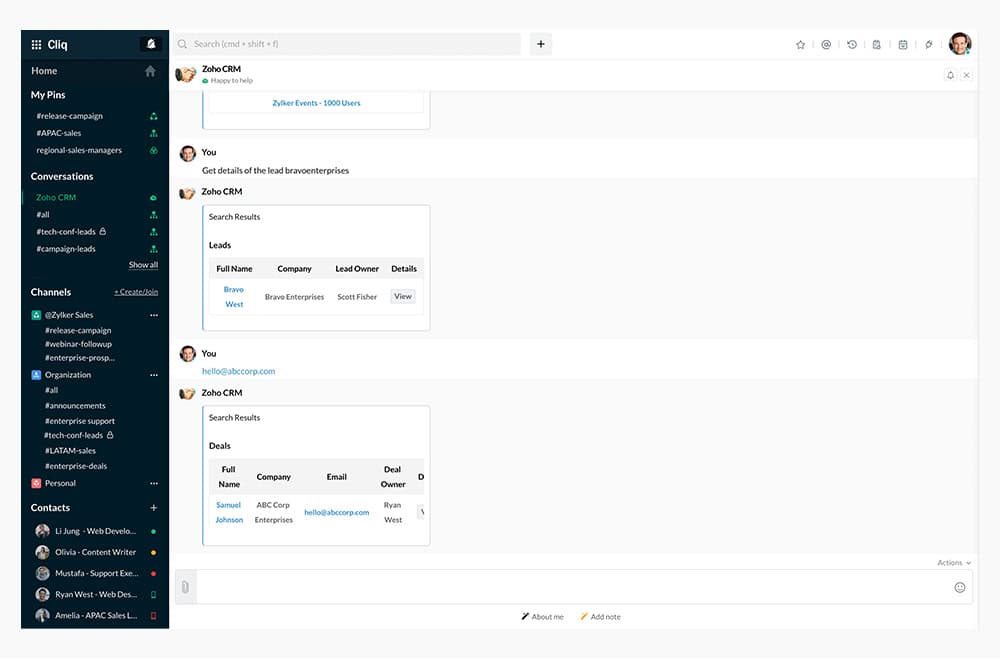Viewport: 1000px width, 658px height.
Task: Click Conversations section heading
Action: [x=62, y=177]
